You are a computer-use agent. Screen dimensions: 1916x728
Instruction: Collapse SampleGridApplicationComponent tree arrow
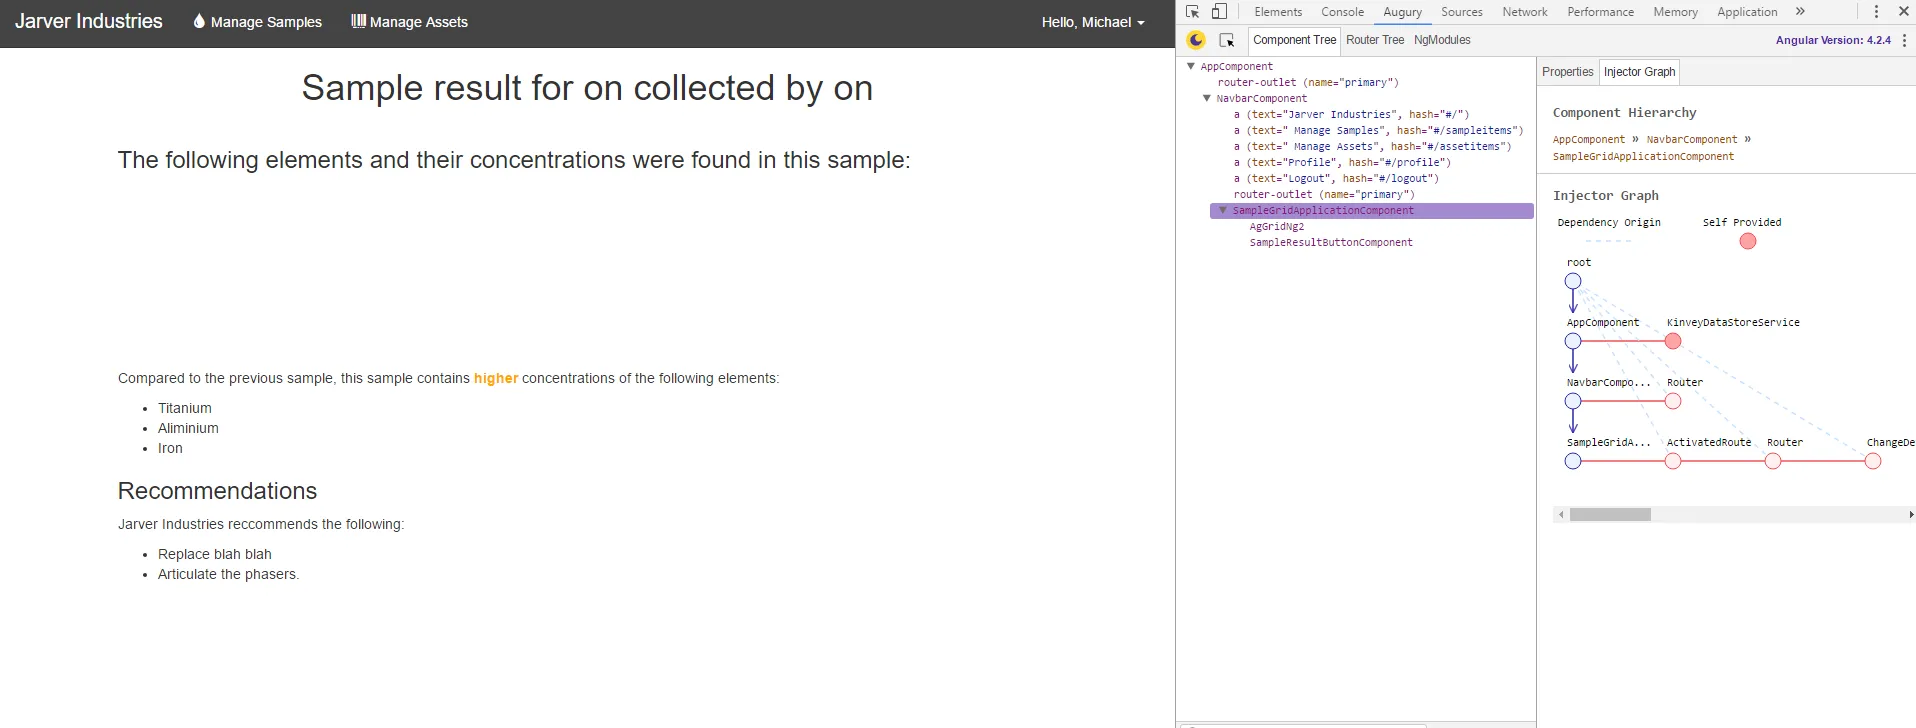pyautogui.click(x=1222, y=211)
